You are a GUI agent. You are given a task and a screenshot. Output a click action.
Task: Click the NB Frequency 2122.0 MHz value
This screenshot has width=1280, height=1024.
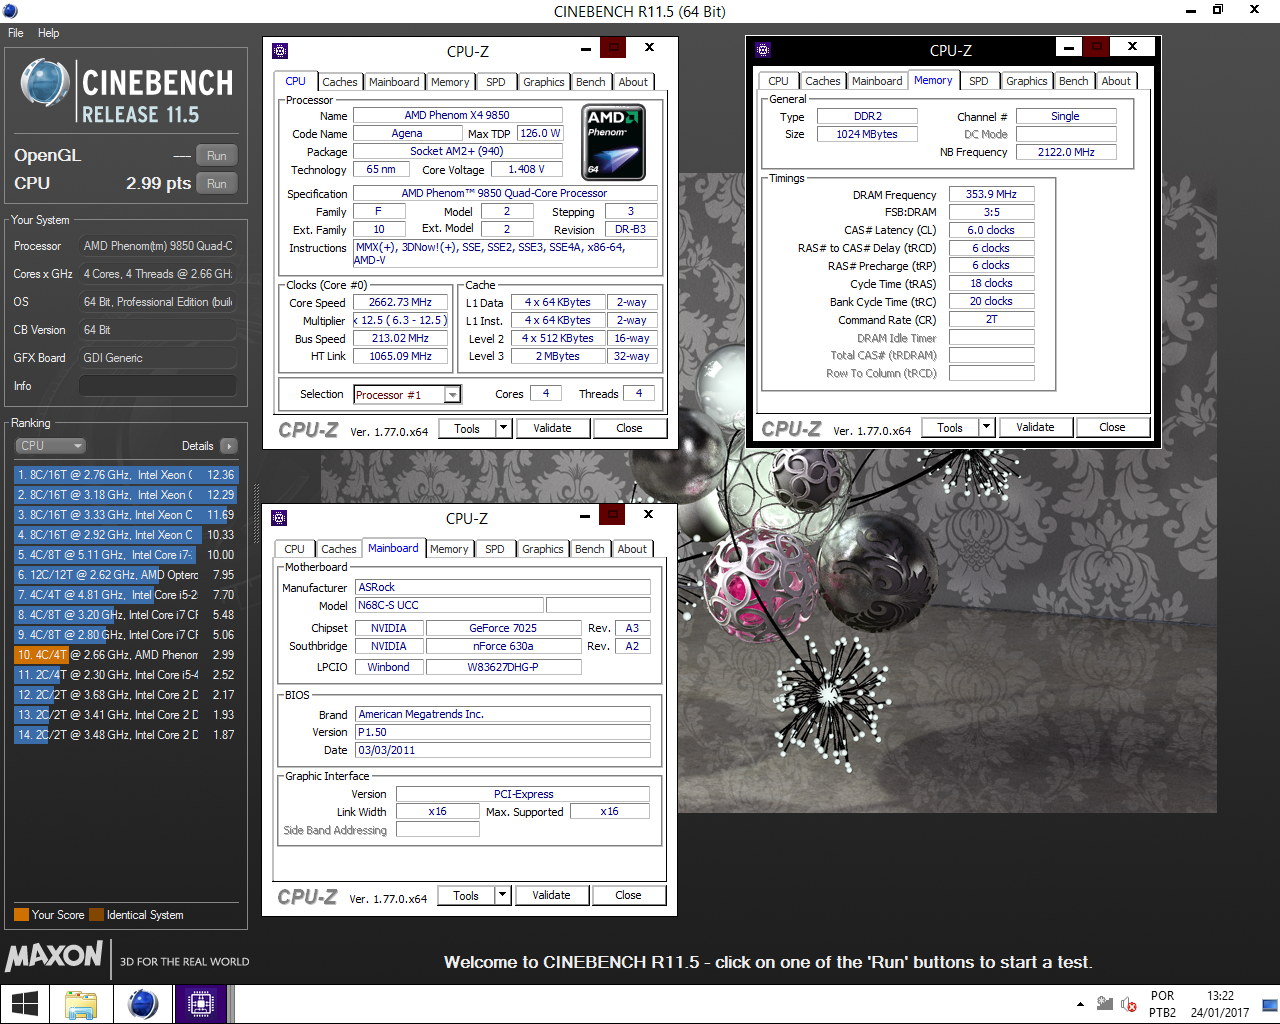[x=1066, y=152]
